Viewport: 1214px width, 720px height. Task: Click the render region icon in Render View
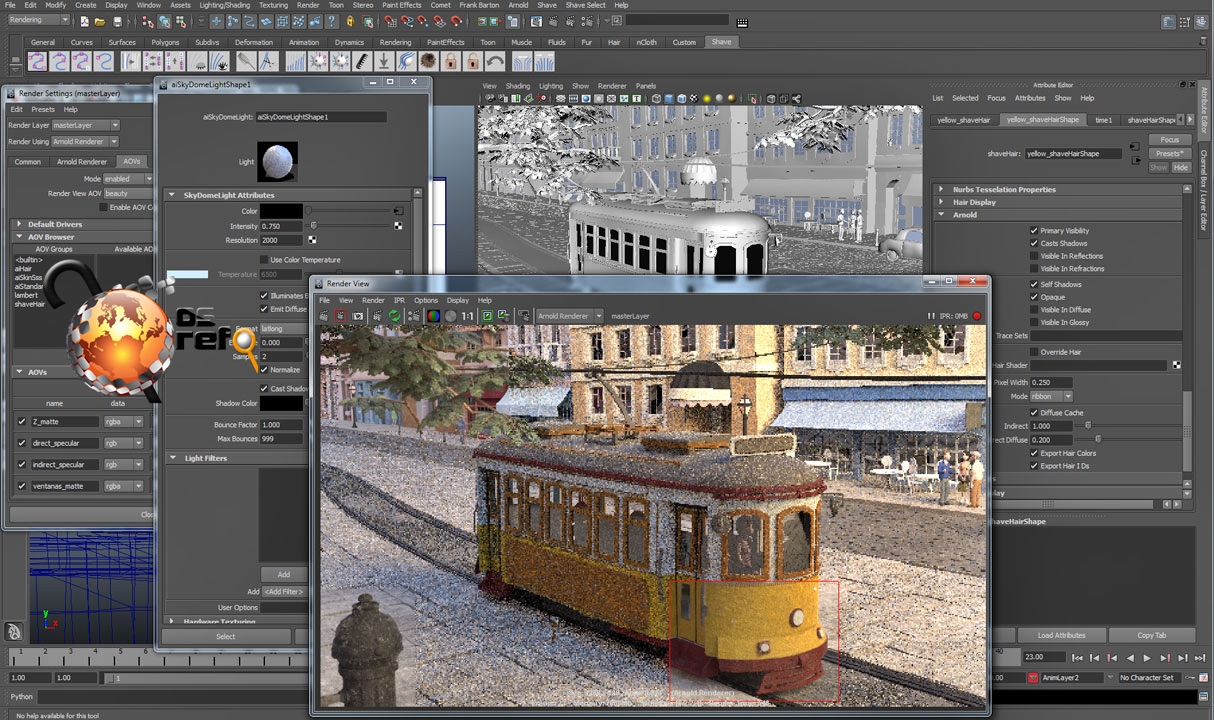click(x=341, y=316)
